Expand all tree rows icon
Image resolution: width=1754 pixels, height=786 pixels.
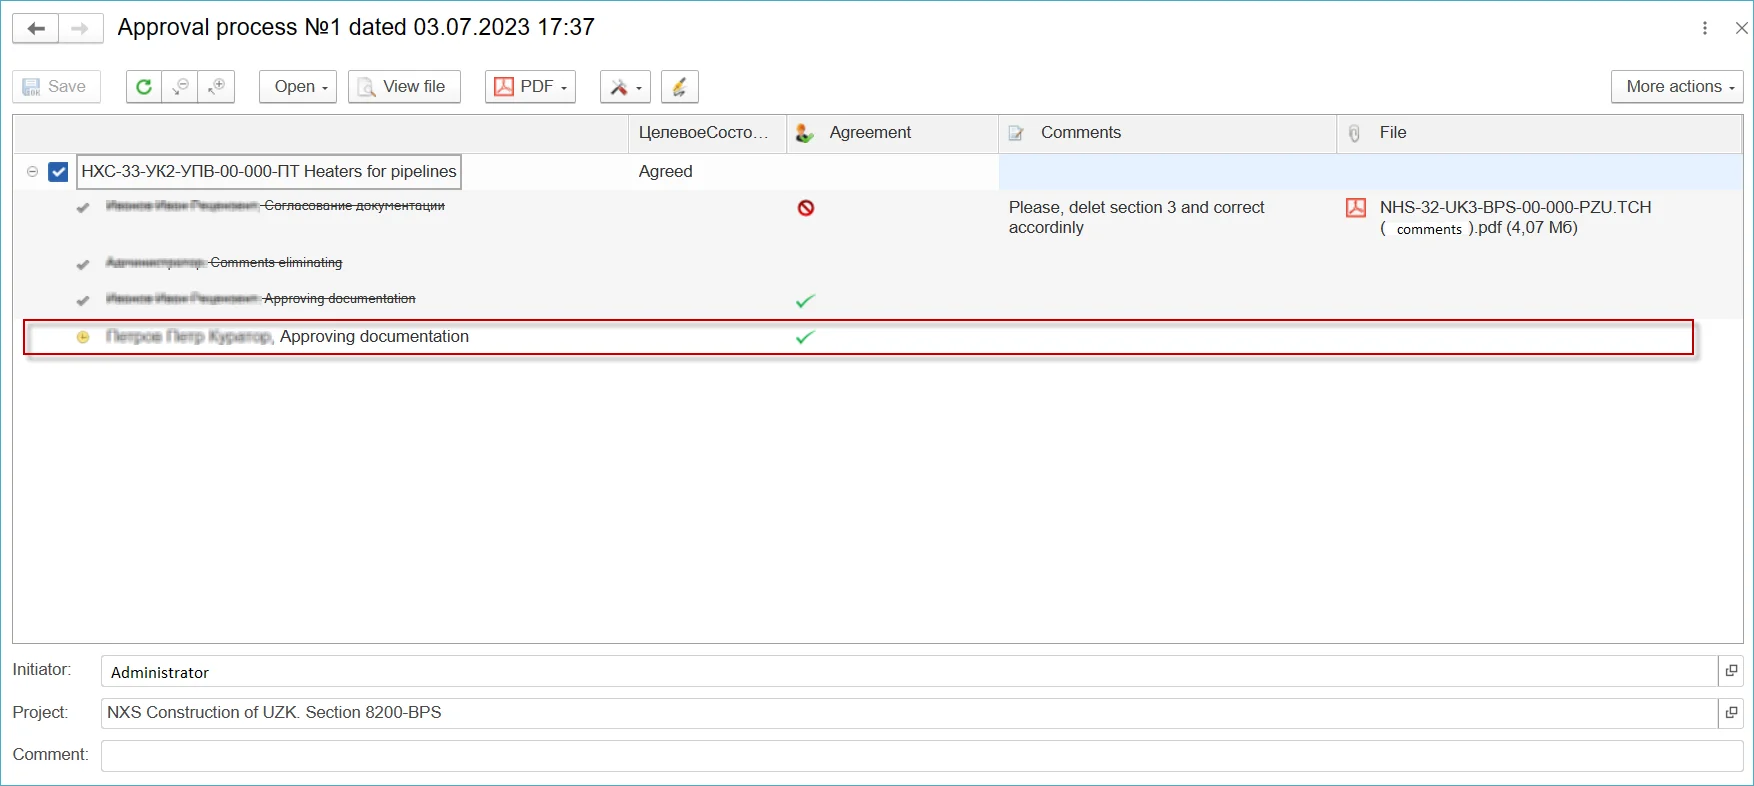click(x=216, y=87)
